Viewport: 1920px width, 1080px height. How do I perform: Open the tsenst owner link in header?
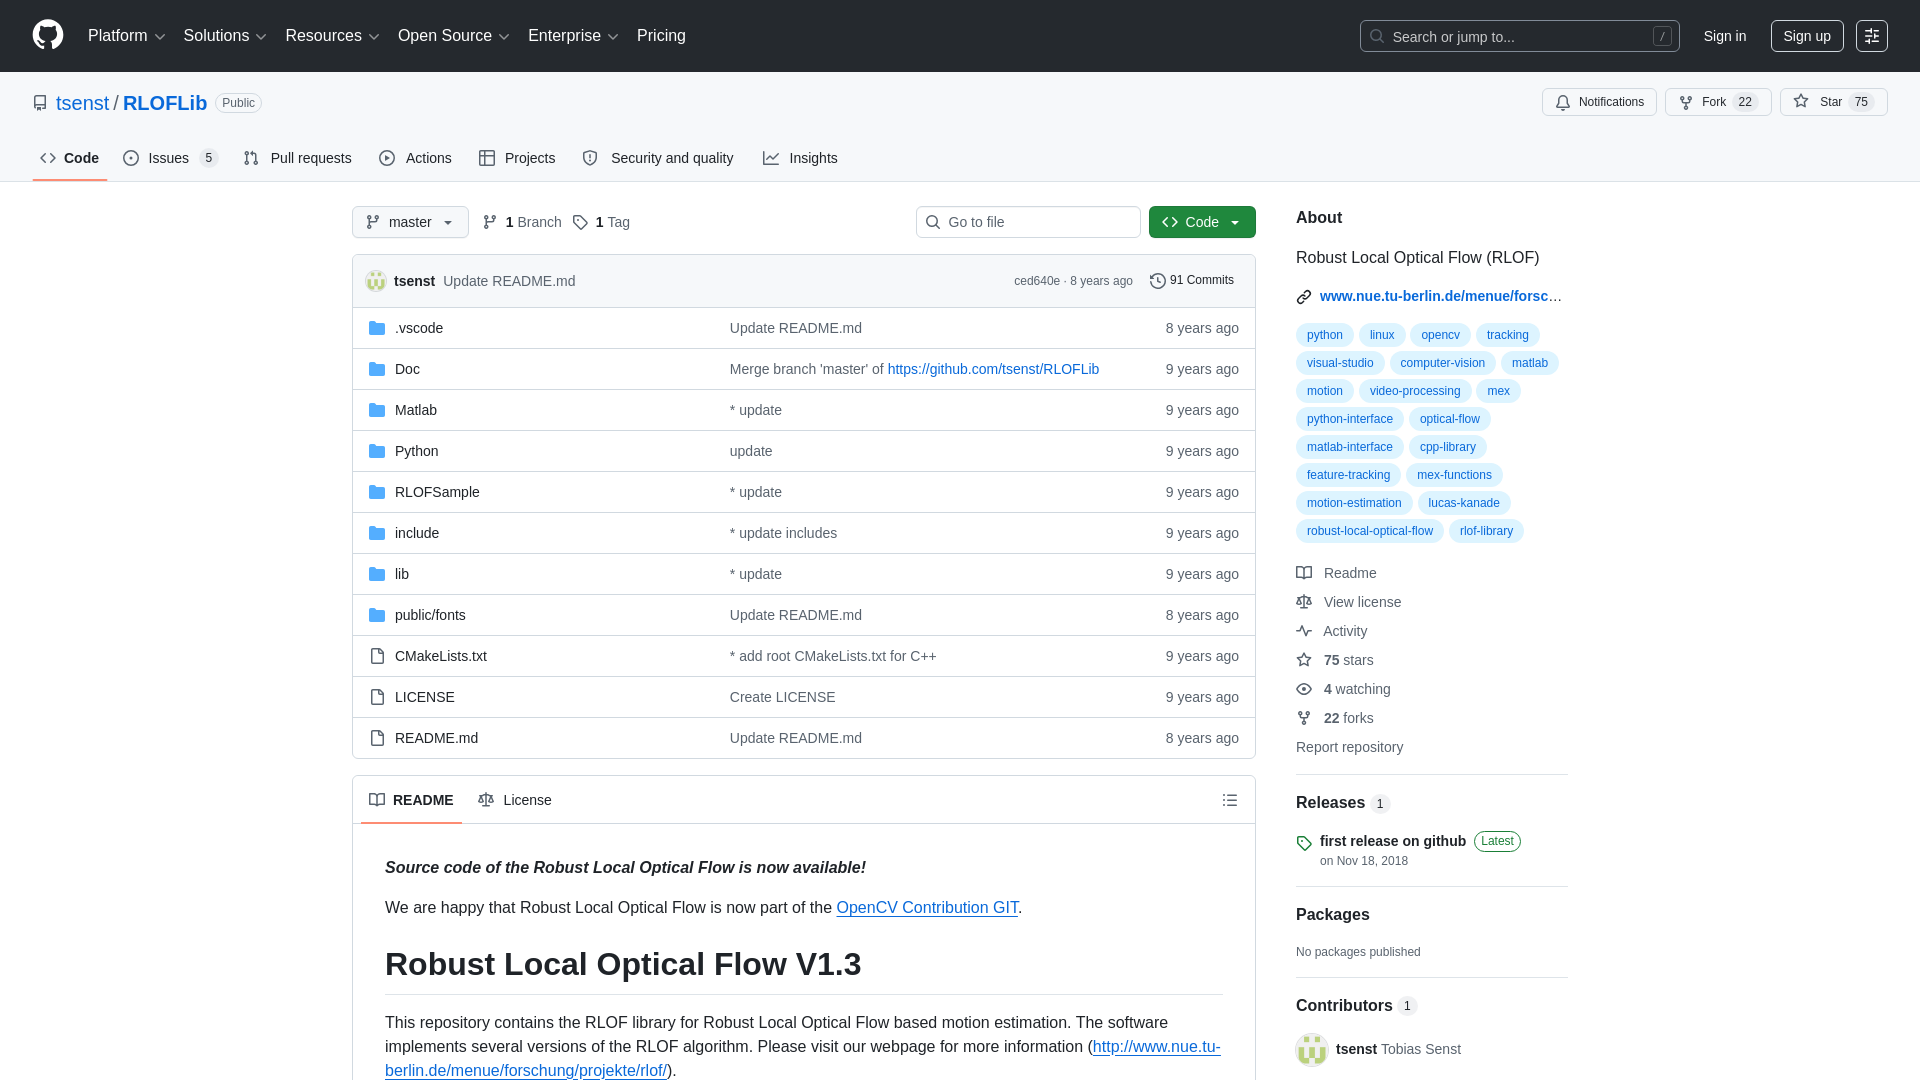click(82, 103)
